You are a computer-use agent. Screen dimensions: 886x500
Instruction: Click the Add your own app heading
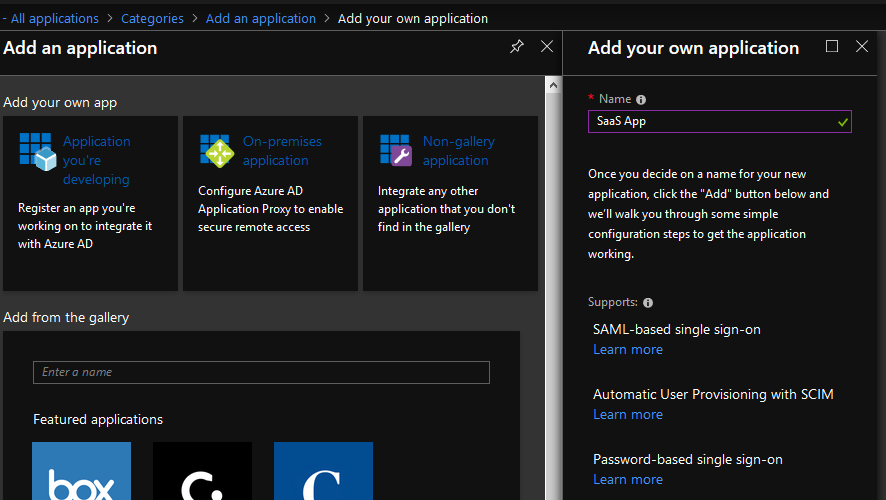coord(60,103)
